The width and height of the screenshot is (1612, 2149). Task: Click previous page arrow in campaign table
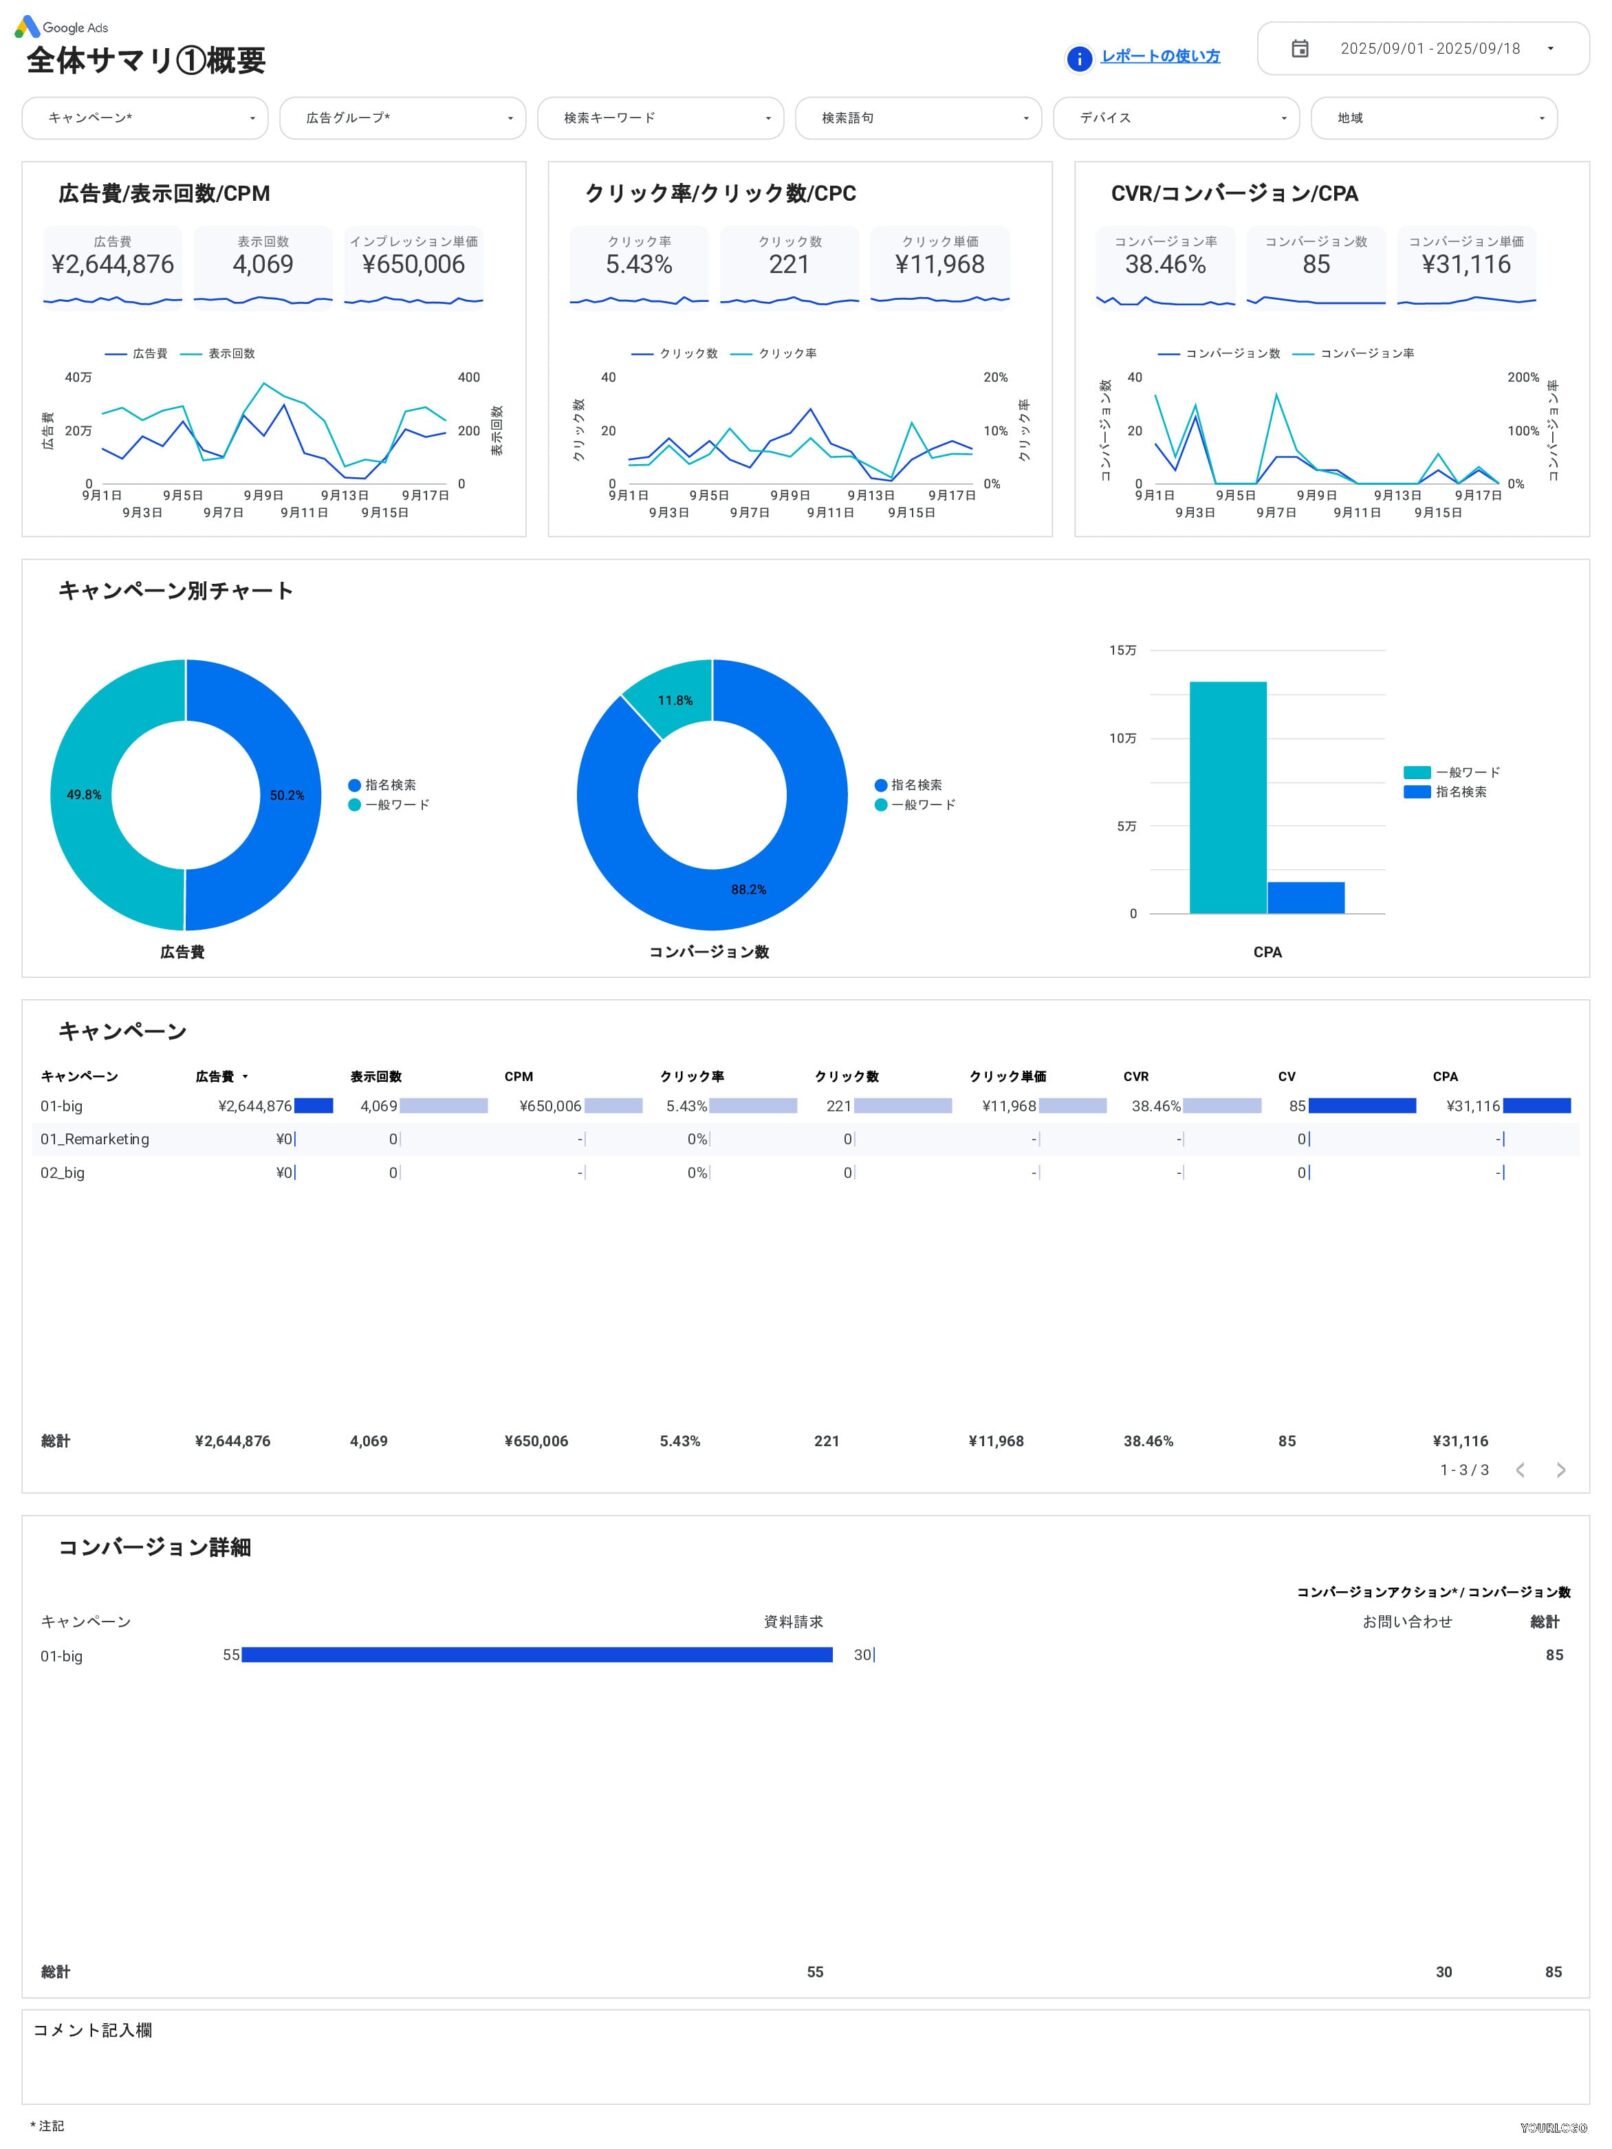pos(1521,1470)
